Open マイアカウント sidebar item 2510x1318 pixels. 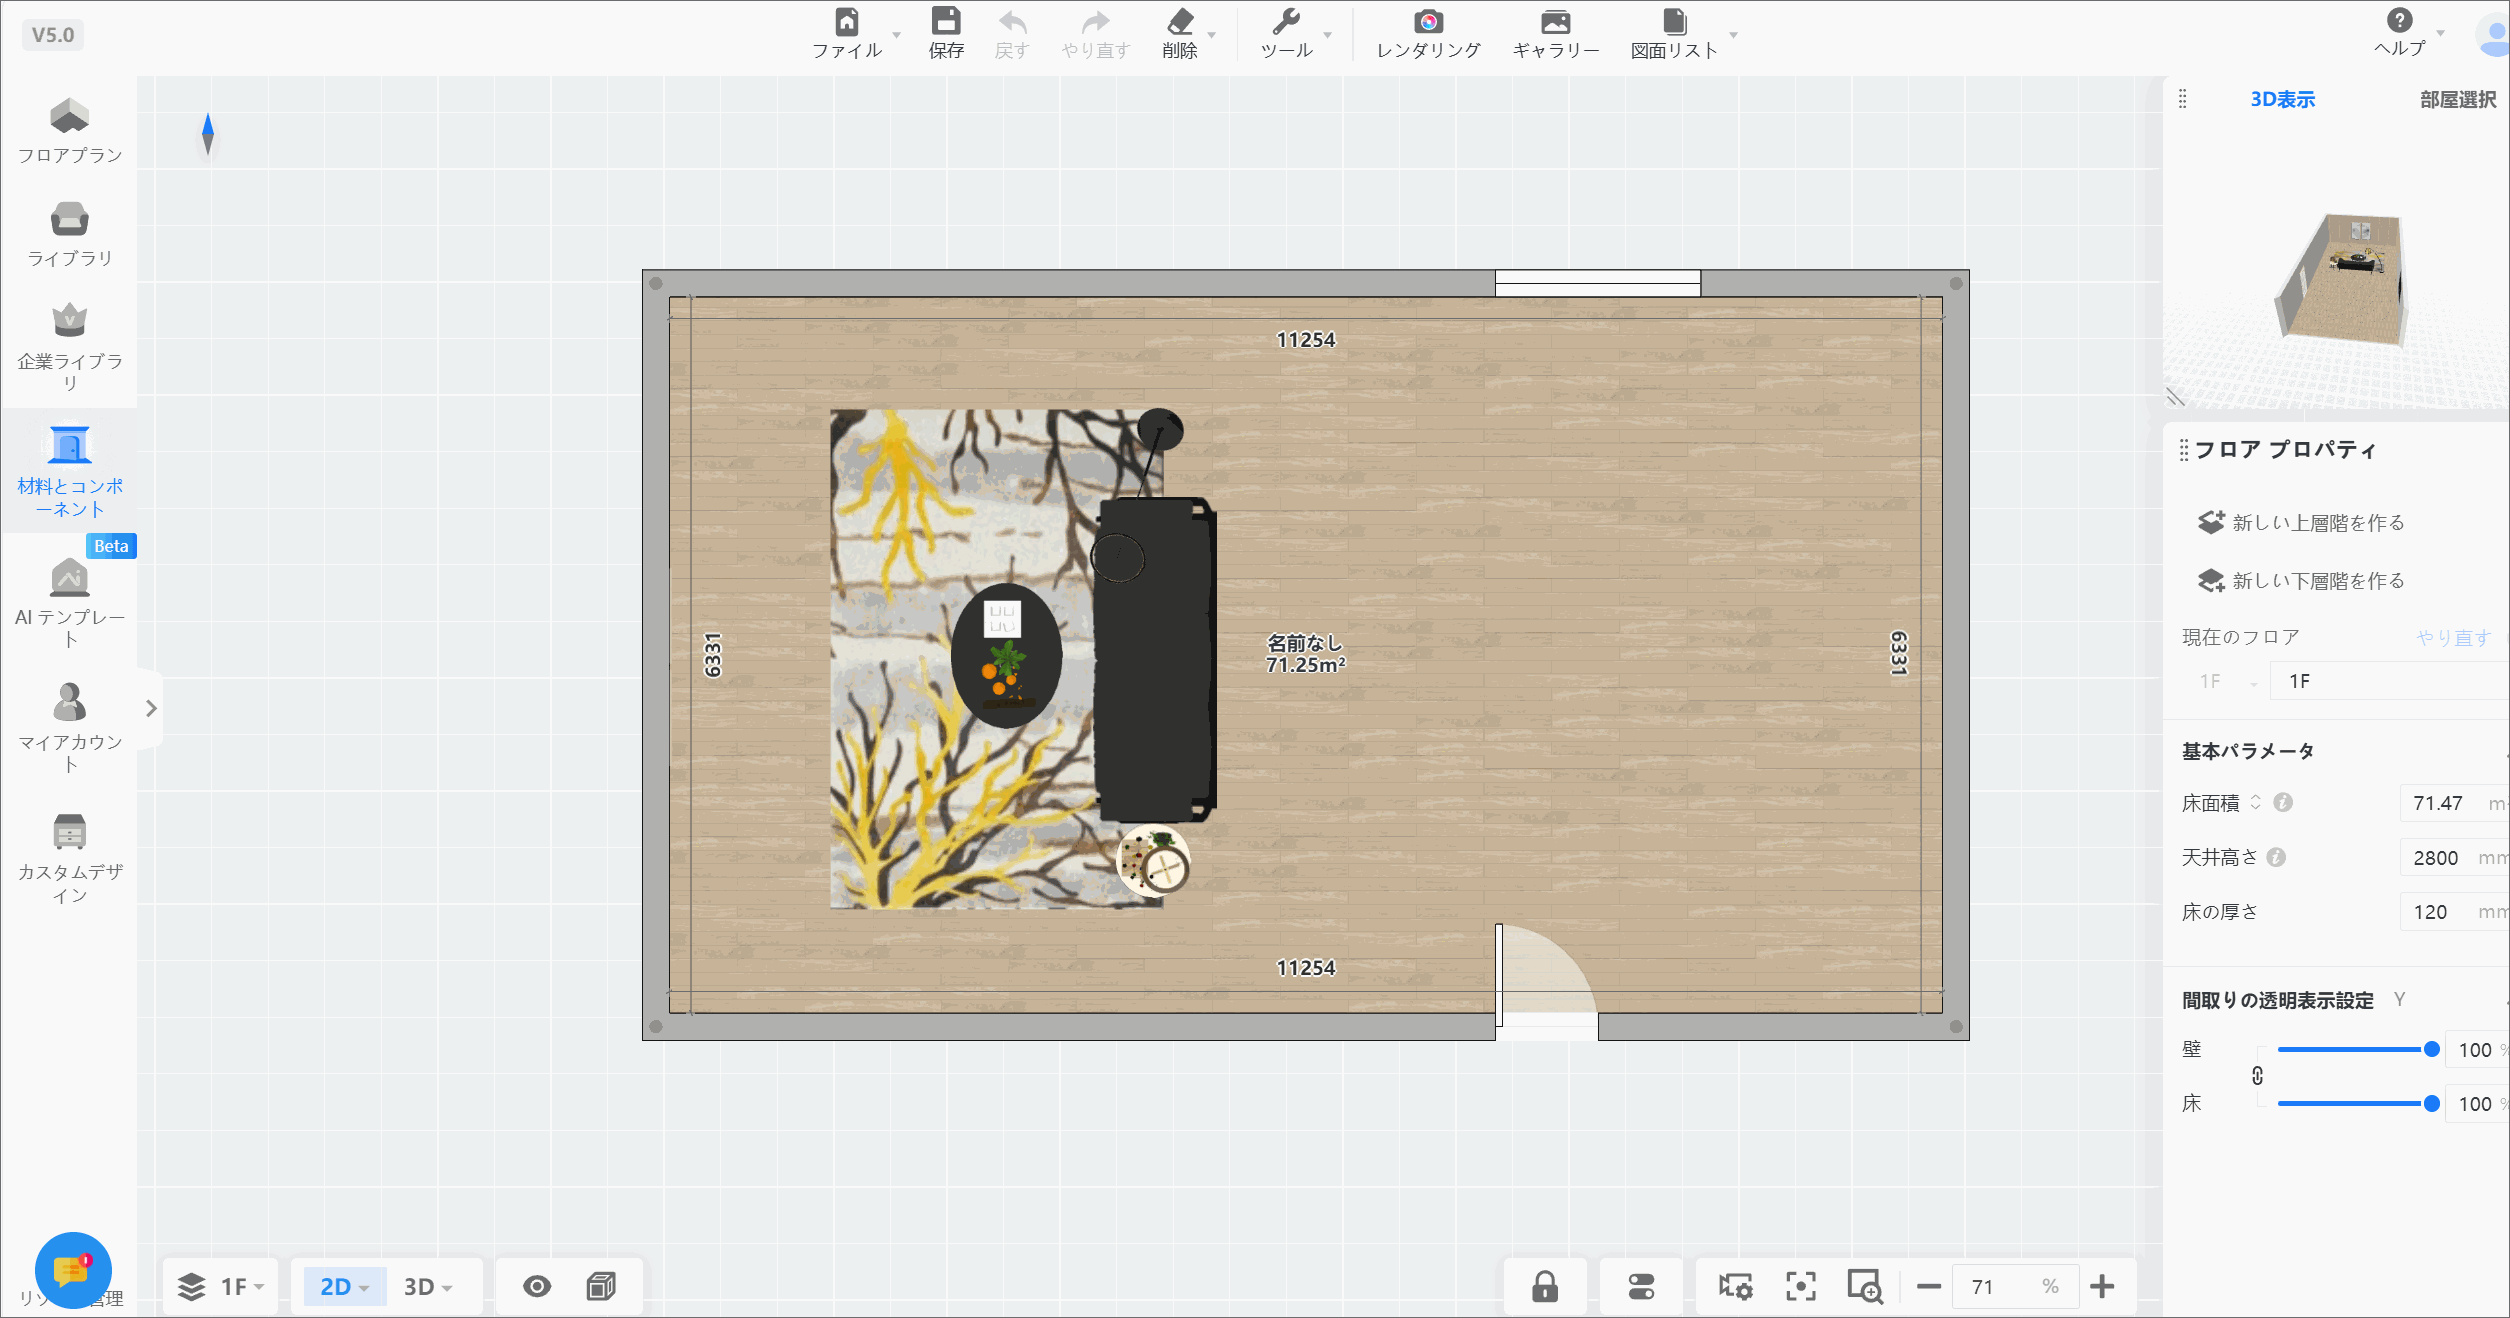pyautogui.click(x=70, y=728)
